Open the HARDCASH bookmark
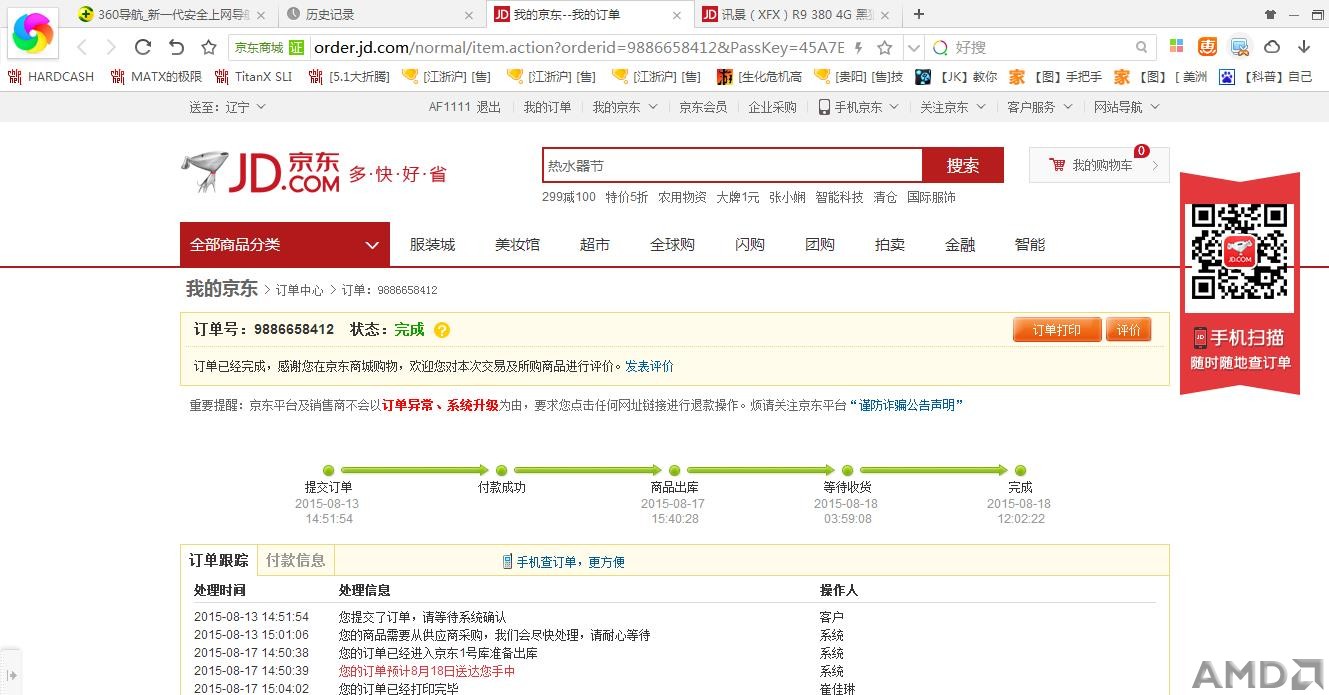 click(x=50, y=76)
